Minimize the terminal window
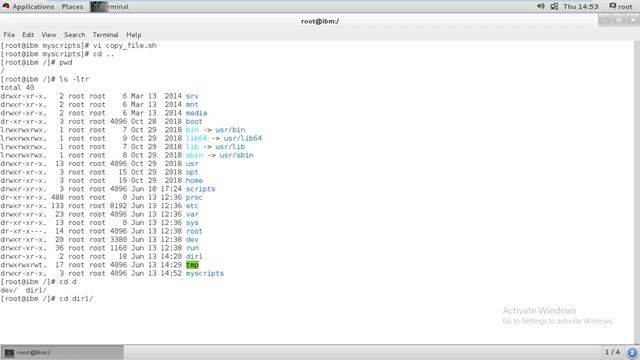 tap(605, 20)
